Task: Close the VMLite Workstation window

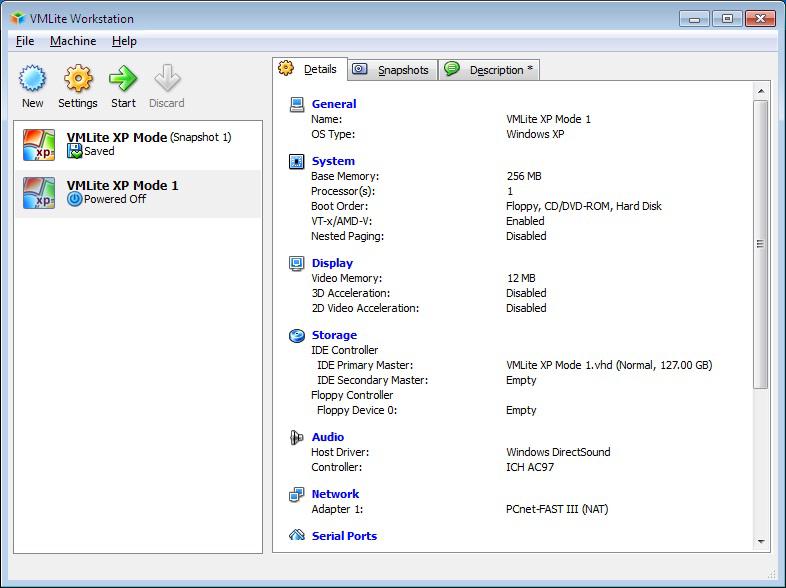Action: coord(760,19)
